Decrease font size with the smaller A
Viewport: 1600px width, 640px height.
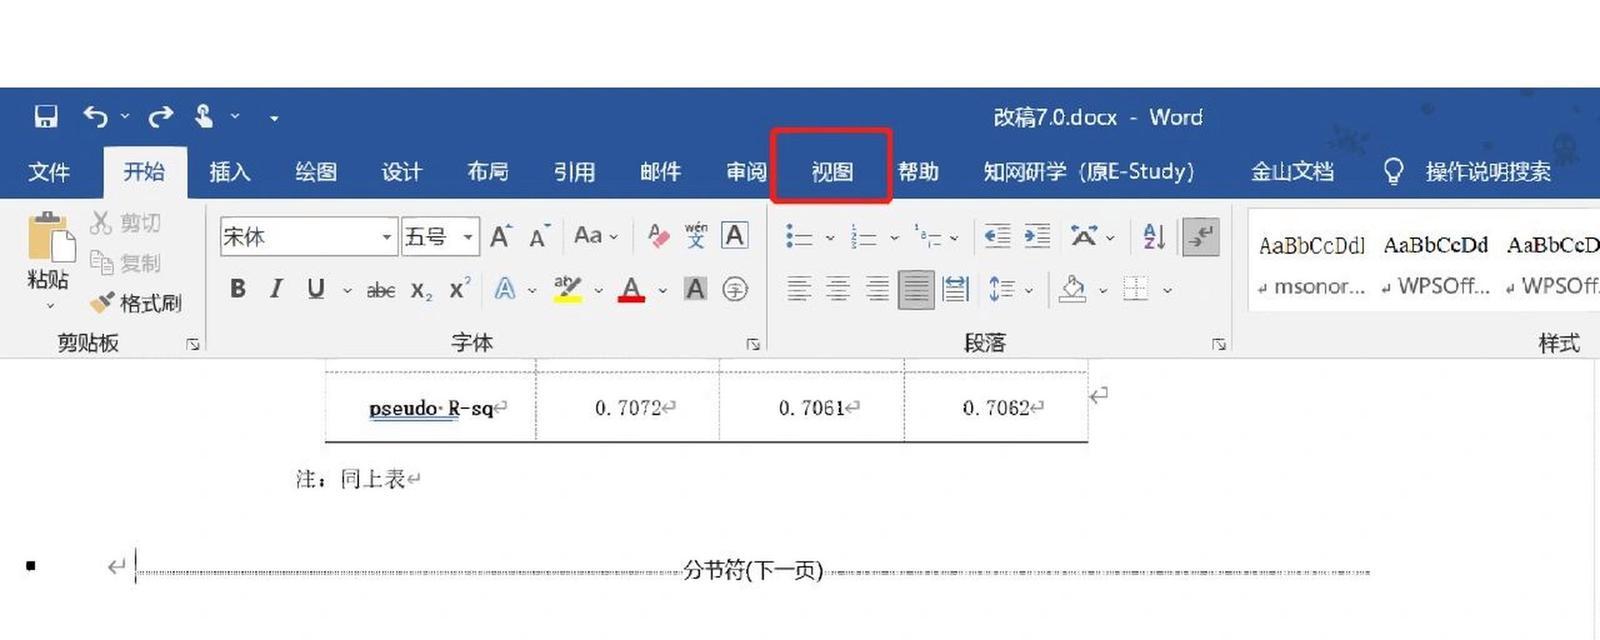click(x=540, y=237)
